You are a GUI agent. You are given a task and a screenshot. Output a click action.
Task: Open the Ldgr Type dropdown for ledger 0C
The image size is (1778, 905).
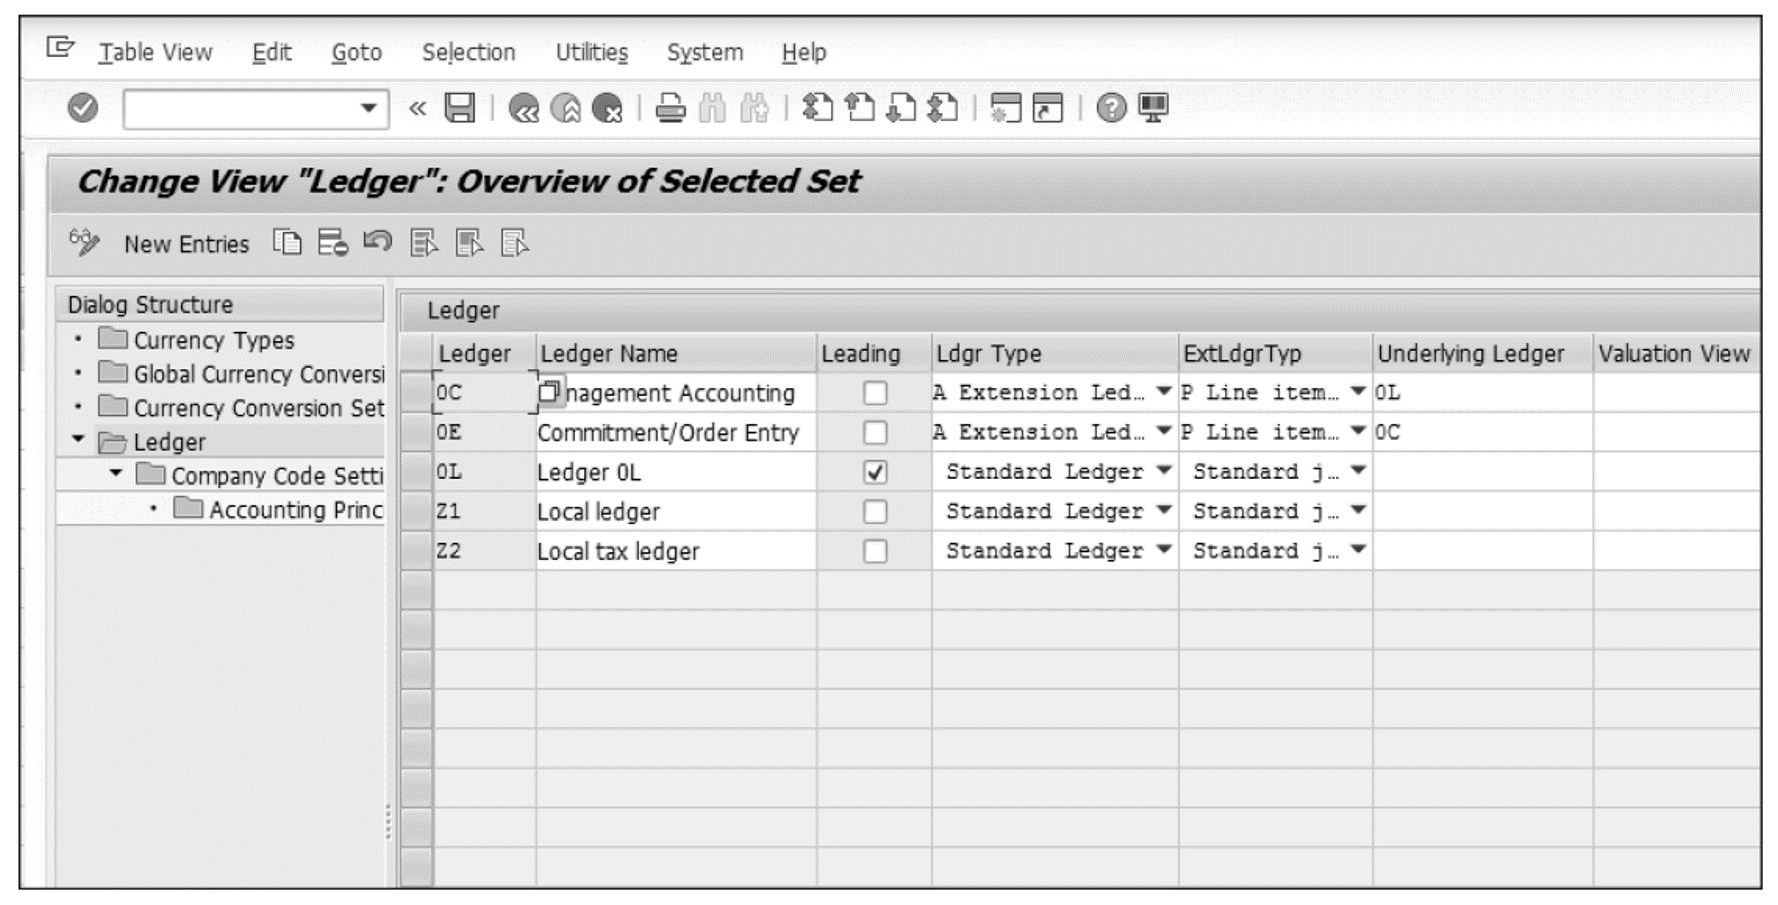[1163, 392]
